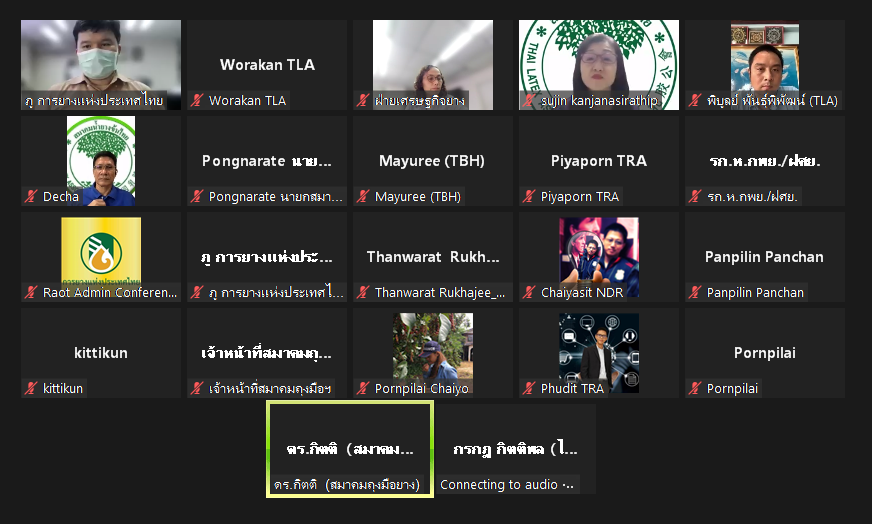872x524 pixels.
Task: Open the Raot Admin Conference participant tile
Action: click(x=101, y=256)
